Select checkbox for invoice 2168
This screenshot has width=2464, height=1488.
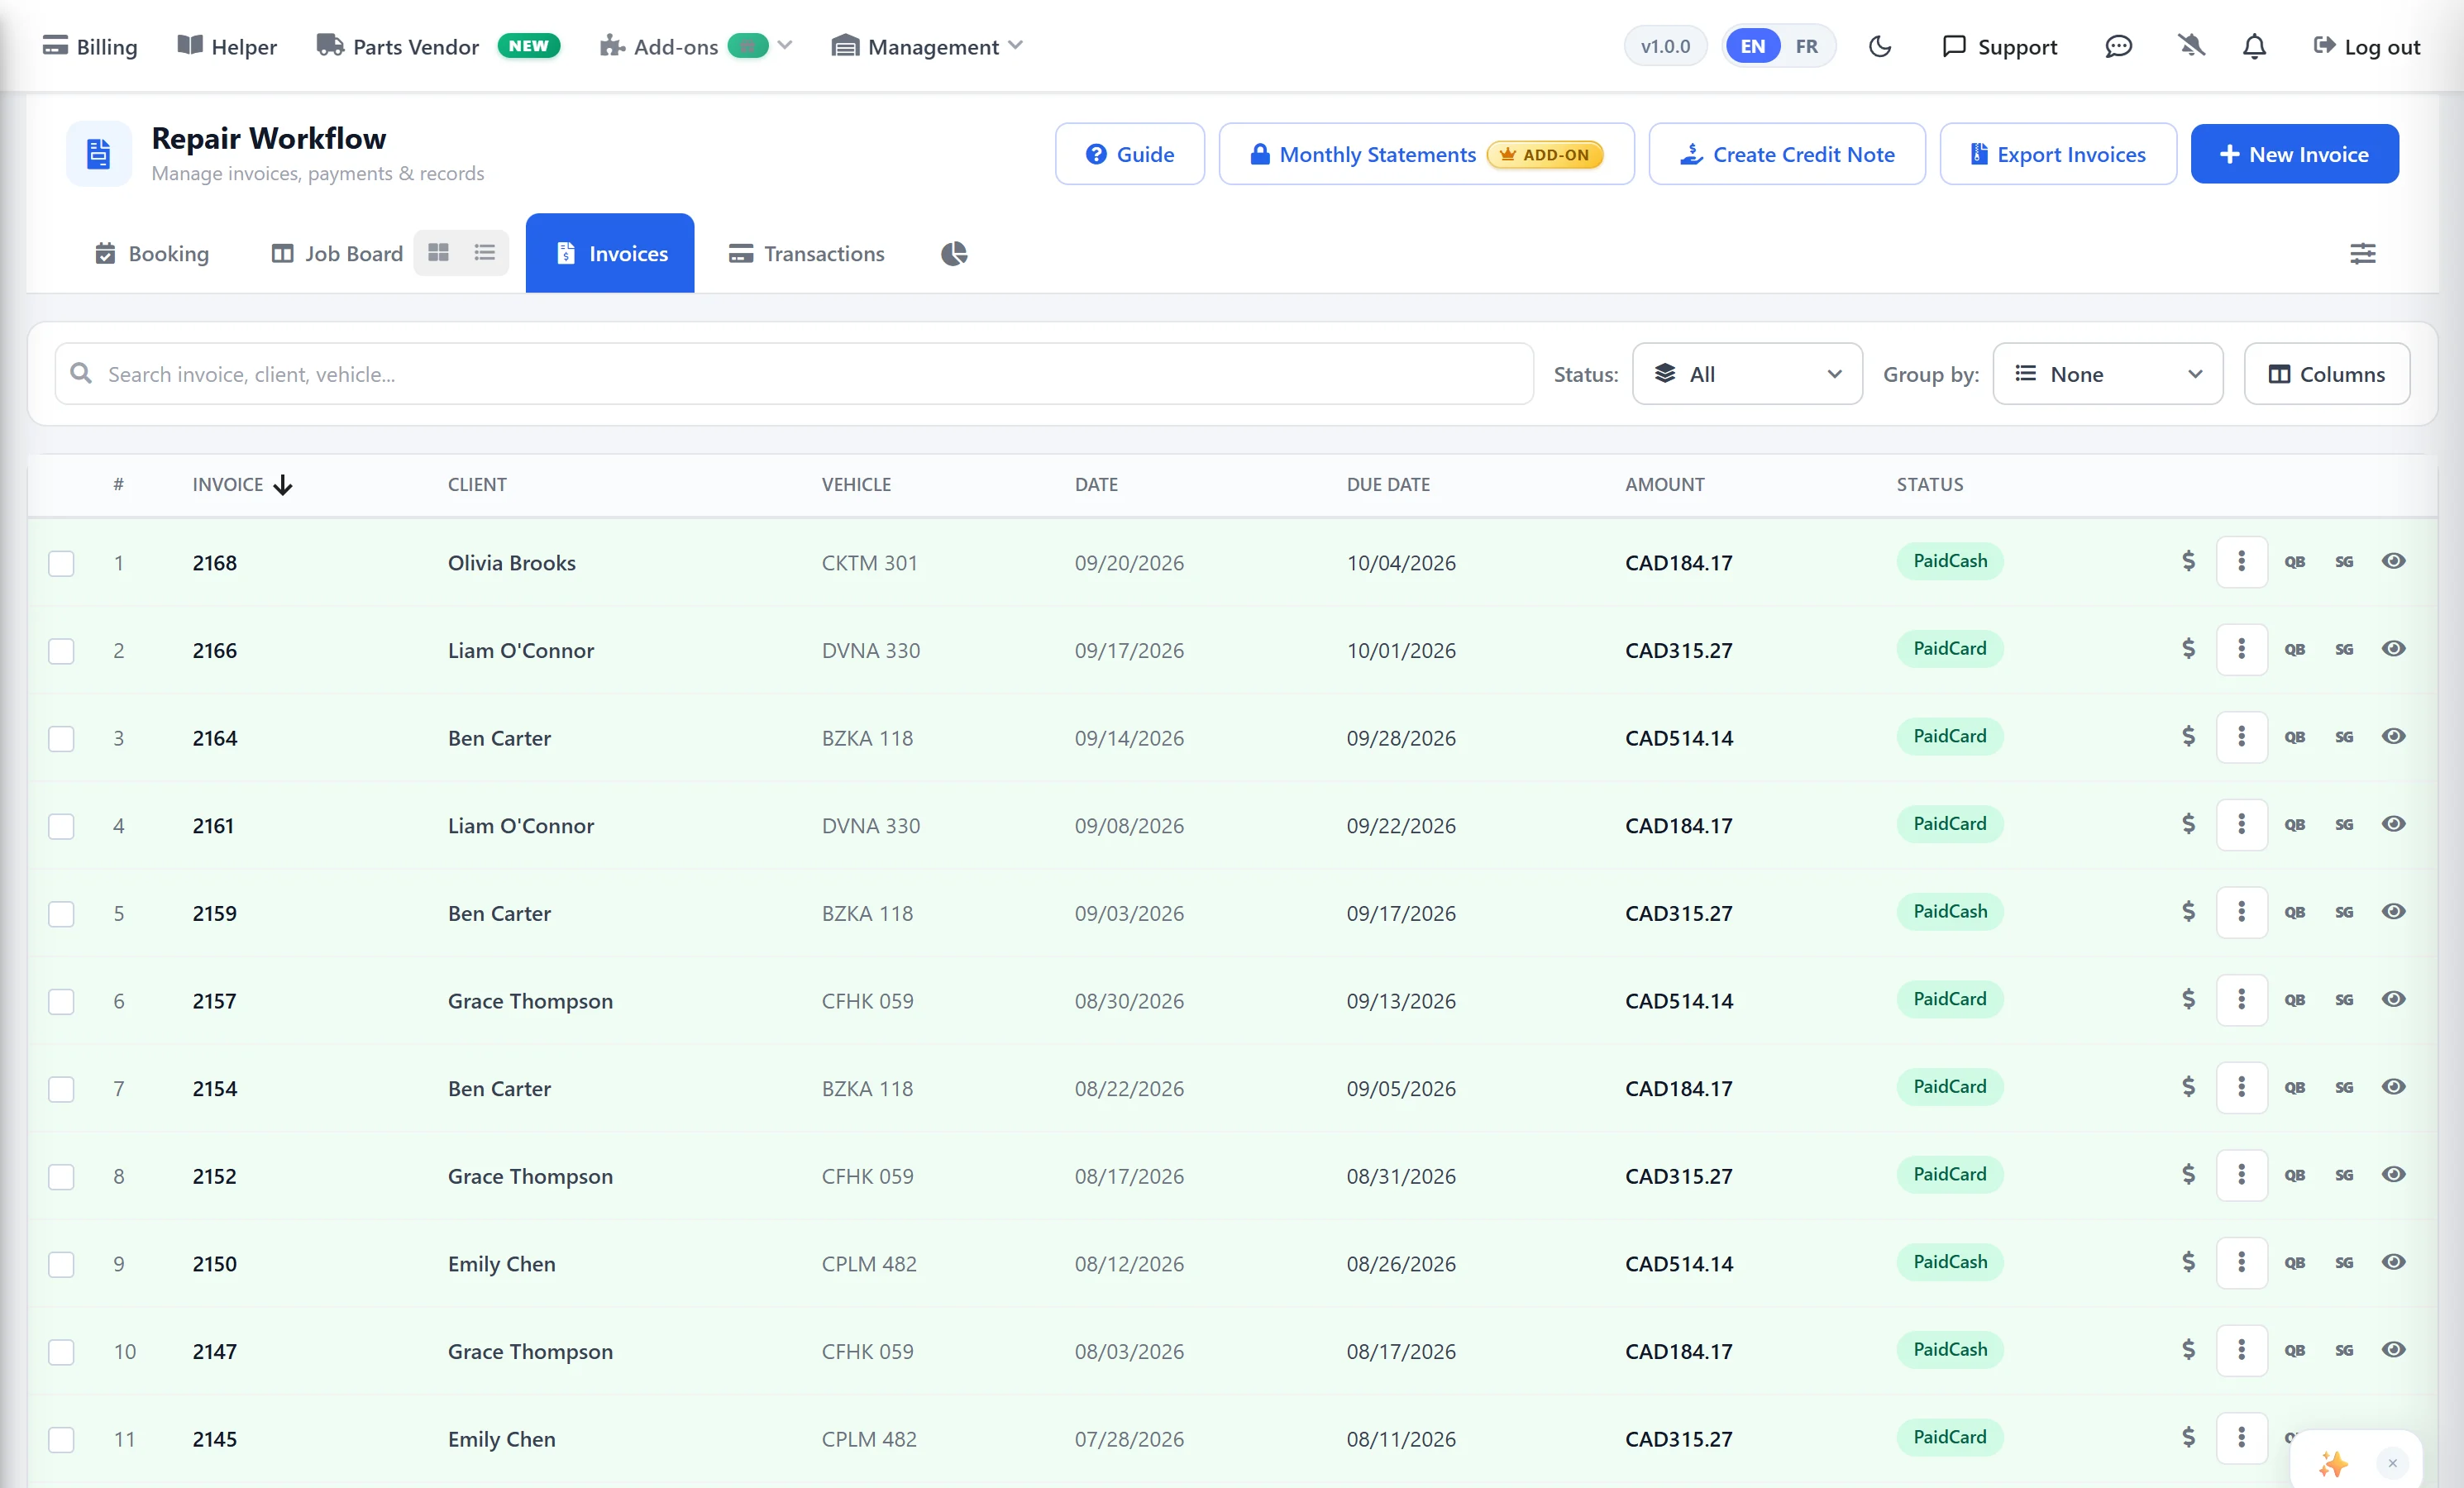point(61,563)
